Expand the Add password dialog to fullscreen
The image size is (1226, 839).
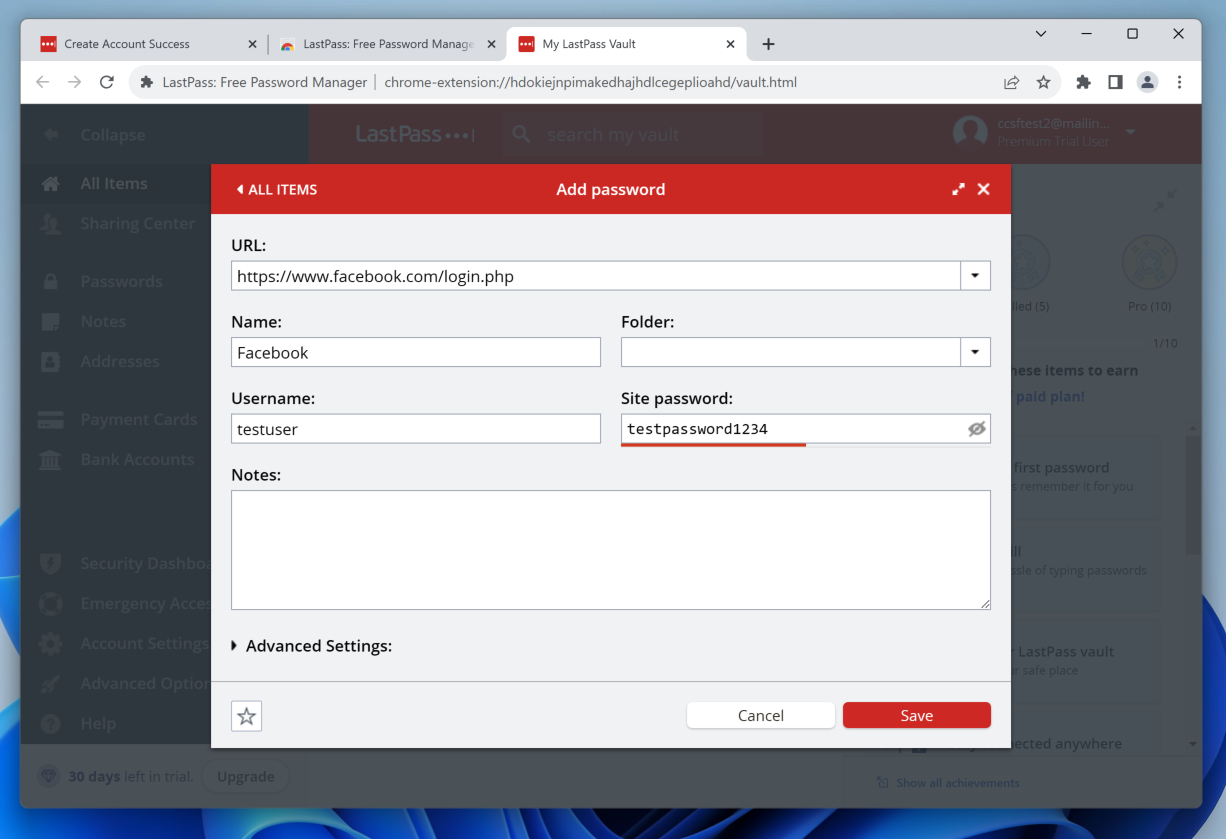click(958, 189)
